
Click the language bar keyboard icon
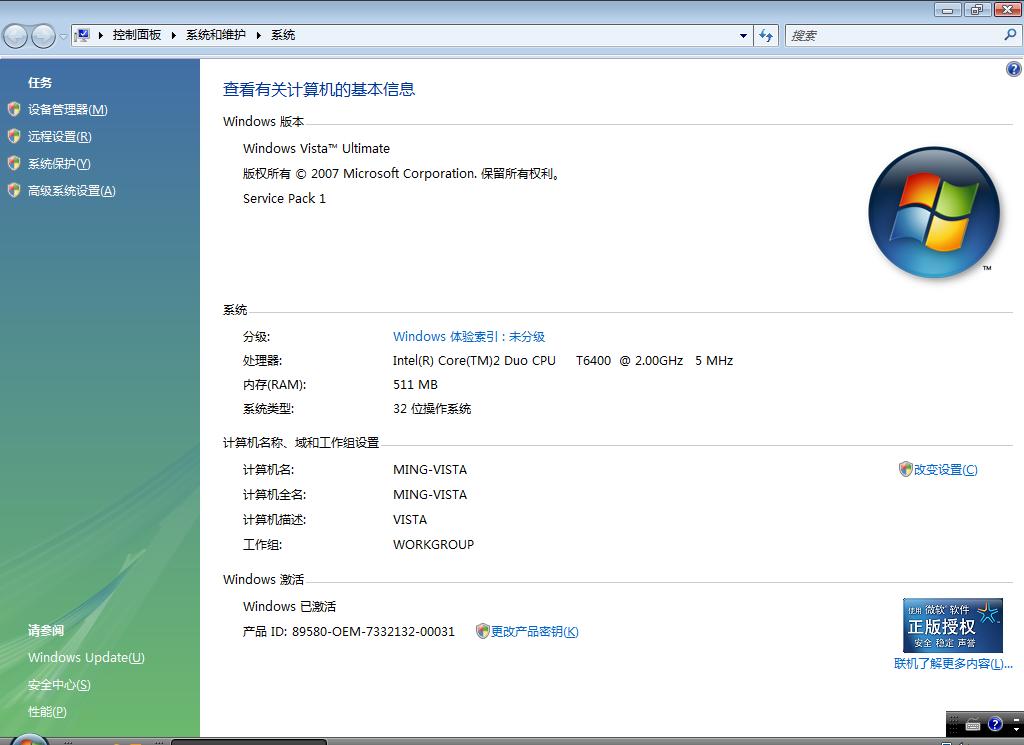(x=973, y=724)
